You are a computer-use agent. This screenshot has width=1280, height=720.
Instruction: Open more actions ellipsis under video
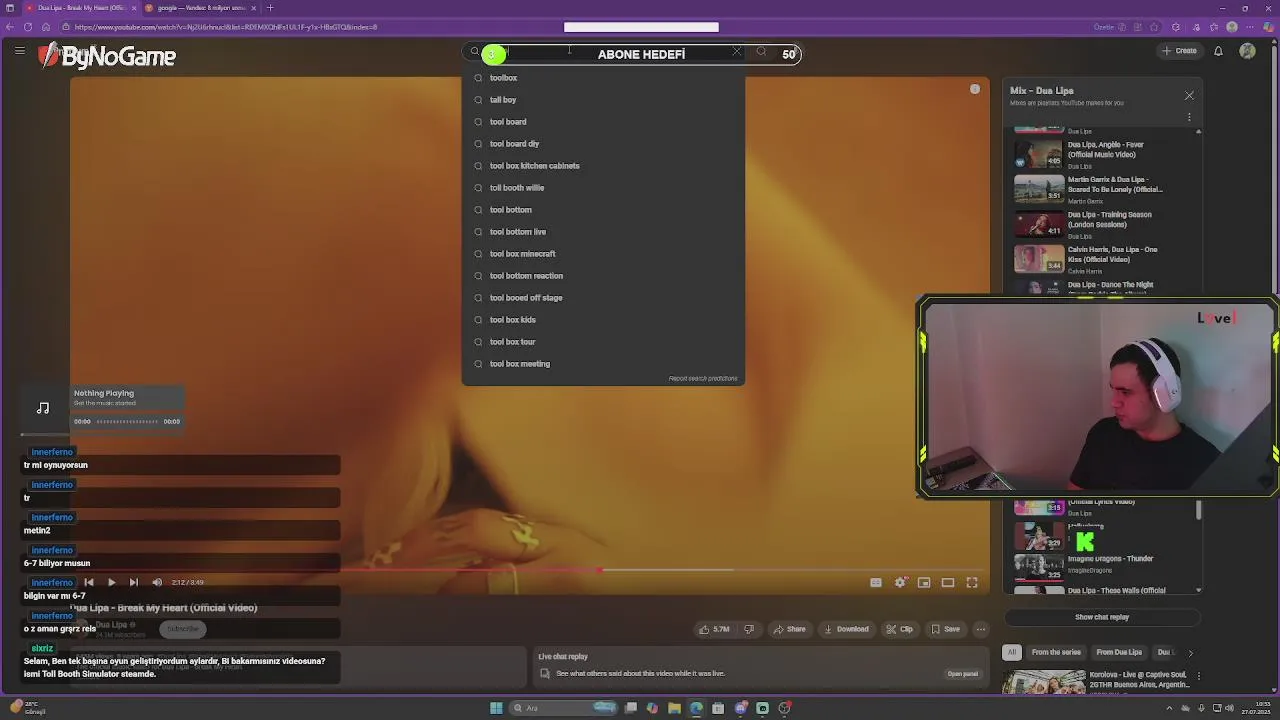coord(981,629)
